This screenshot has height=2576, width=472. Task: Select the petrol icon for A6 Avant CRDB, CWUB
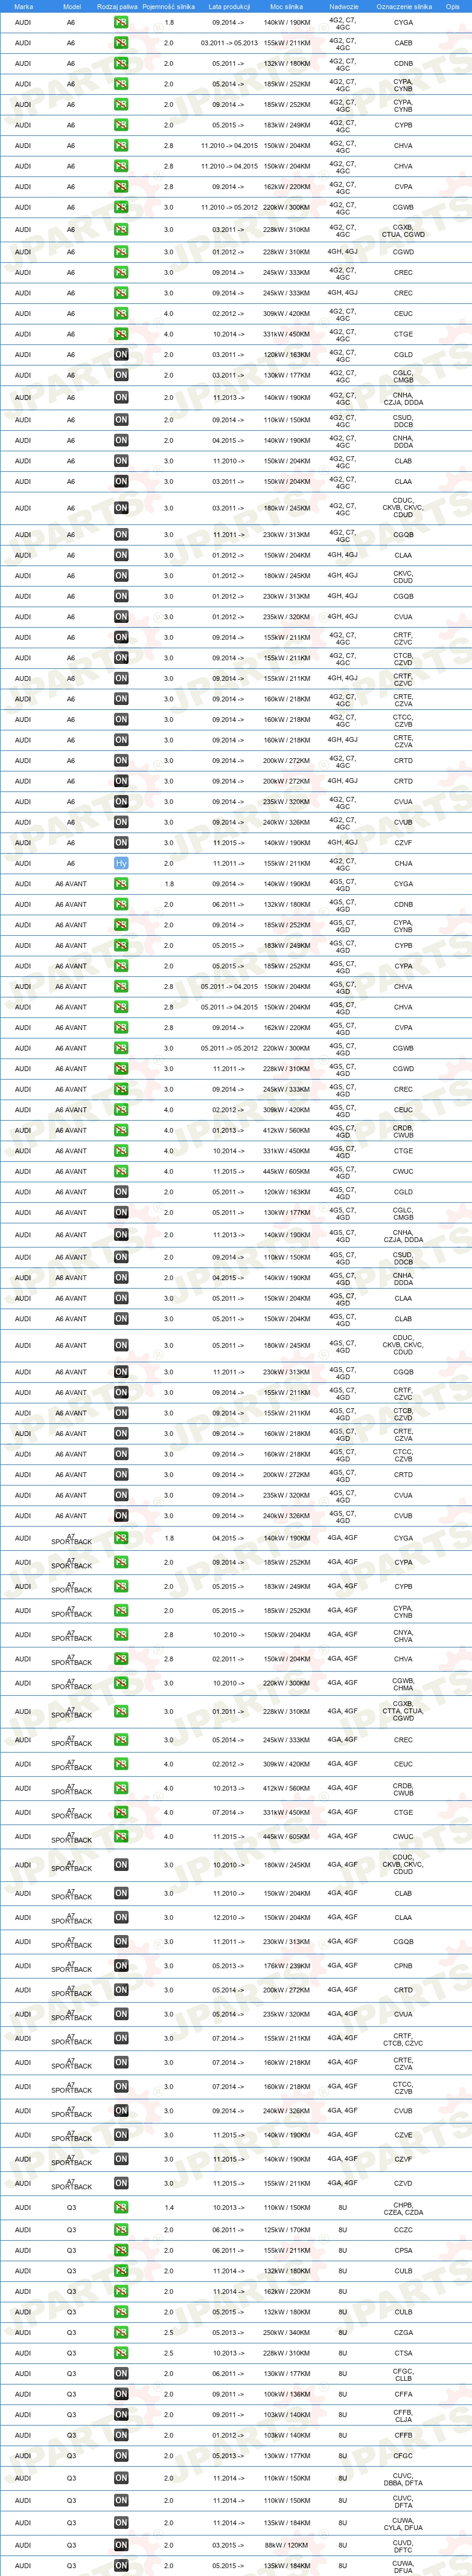(121, 1130)
